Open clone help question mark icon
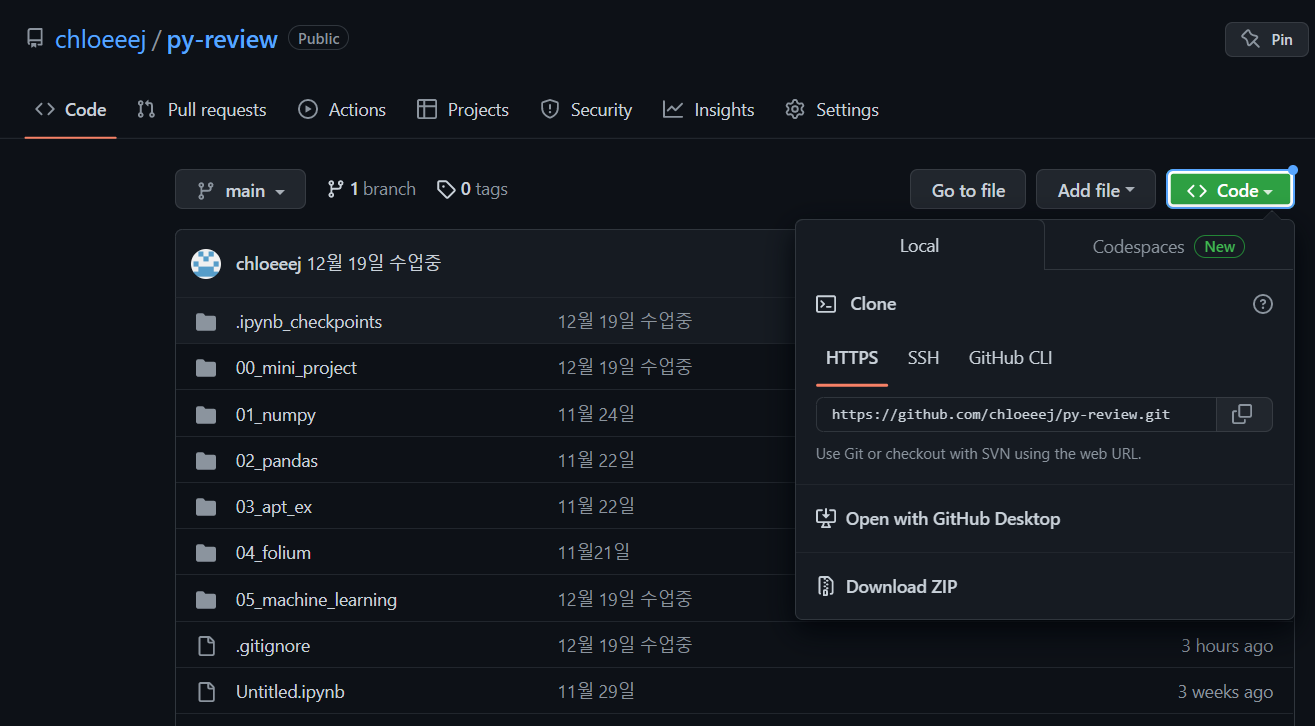This screenshot has width=1315, height=726. tap(1263, 304)
